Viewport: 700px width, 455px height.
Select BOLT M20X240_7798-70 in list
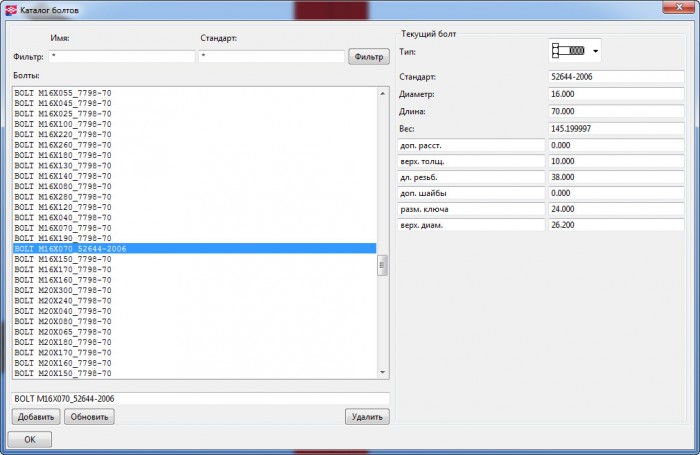(195, 301)
